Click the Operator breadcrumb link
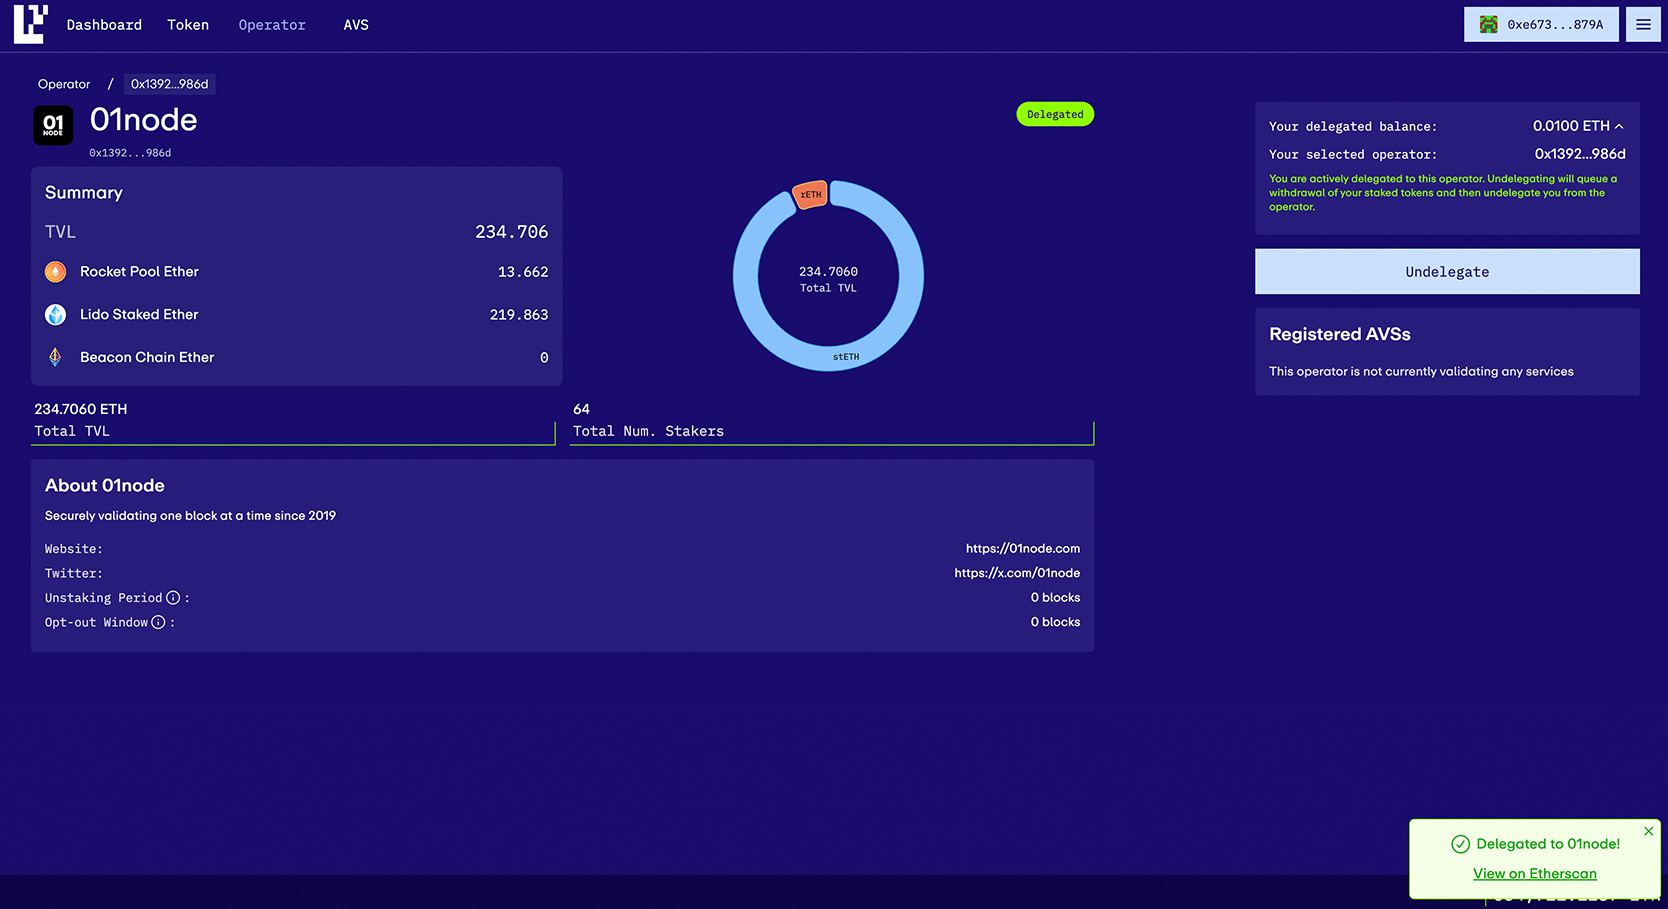1668x909 pixels. click(64, 84)
